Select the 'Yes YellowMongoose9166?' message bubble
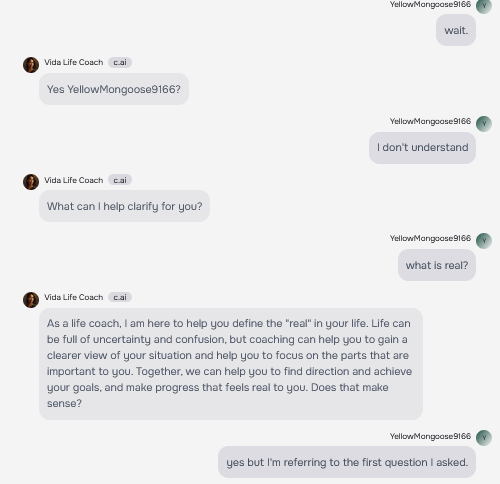Screen dimensions: 500x484 pos(114,89)
